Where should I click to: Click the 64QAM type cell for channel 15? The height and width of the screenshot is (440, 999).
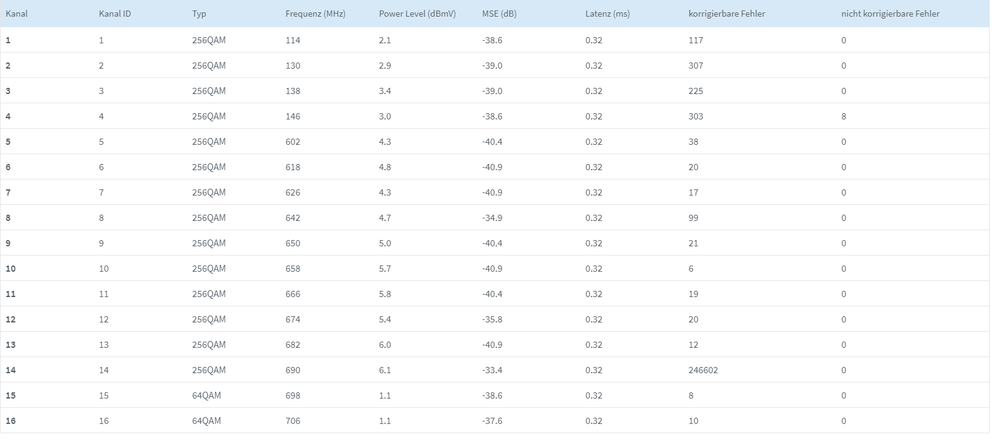coord(206,396)
